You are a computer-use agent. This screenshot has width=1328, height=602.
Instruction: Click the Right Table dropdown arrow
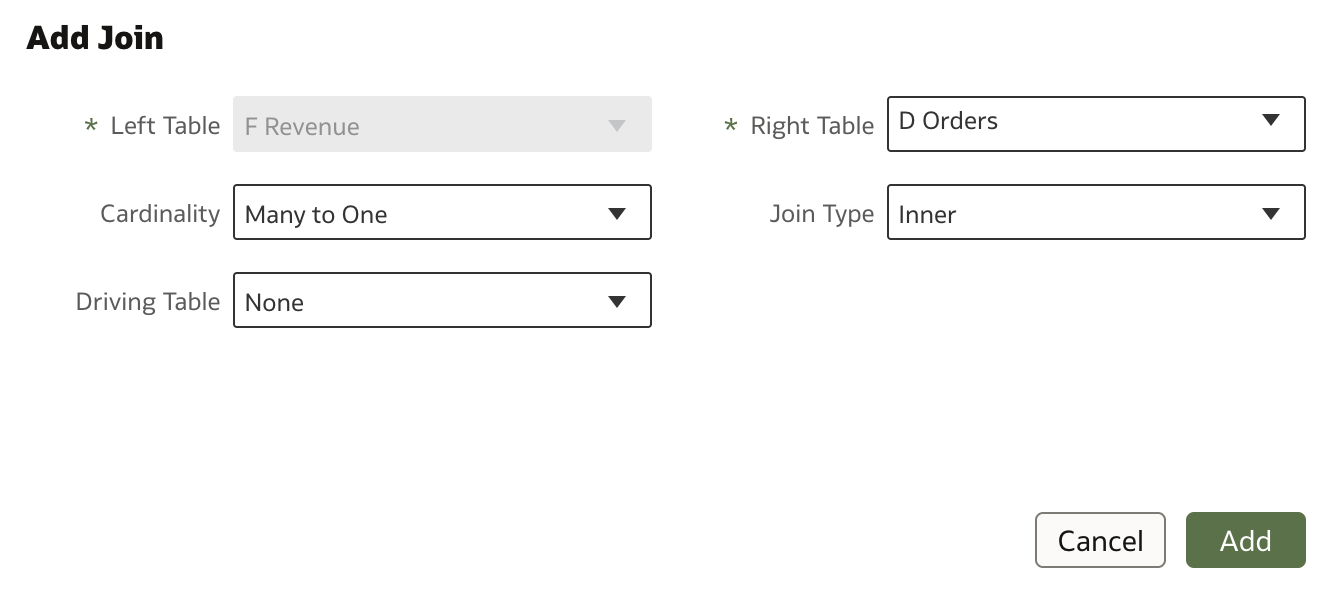click(x=1271, y=121)
